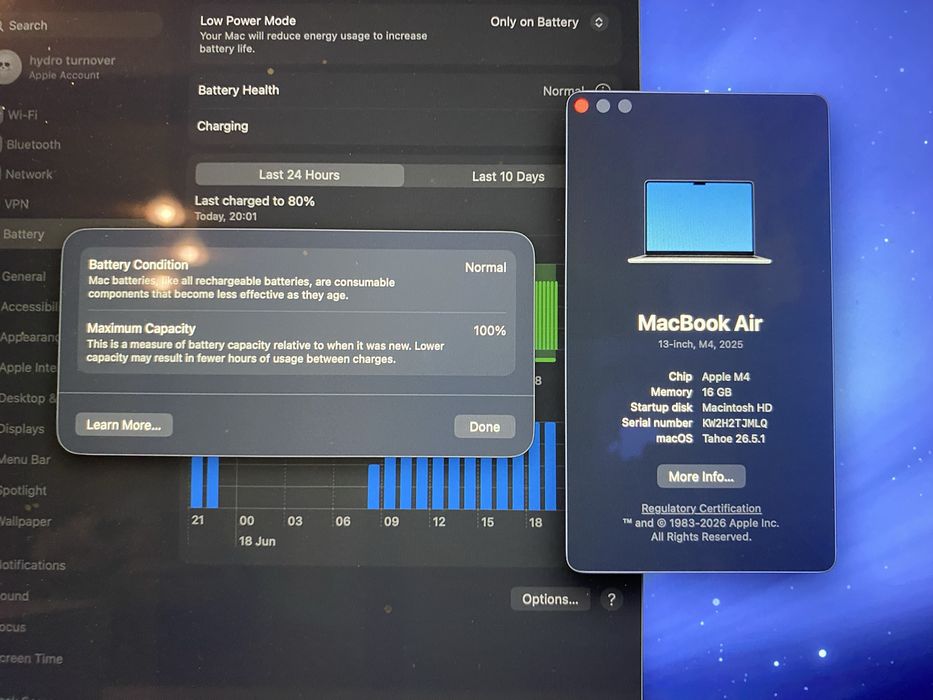Open Focus in the settings sidebar

coord(13,627)
